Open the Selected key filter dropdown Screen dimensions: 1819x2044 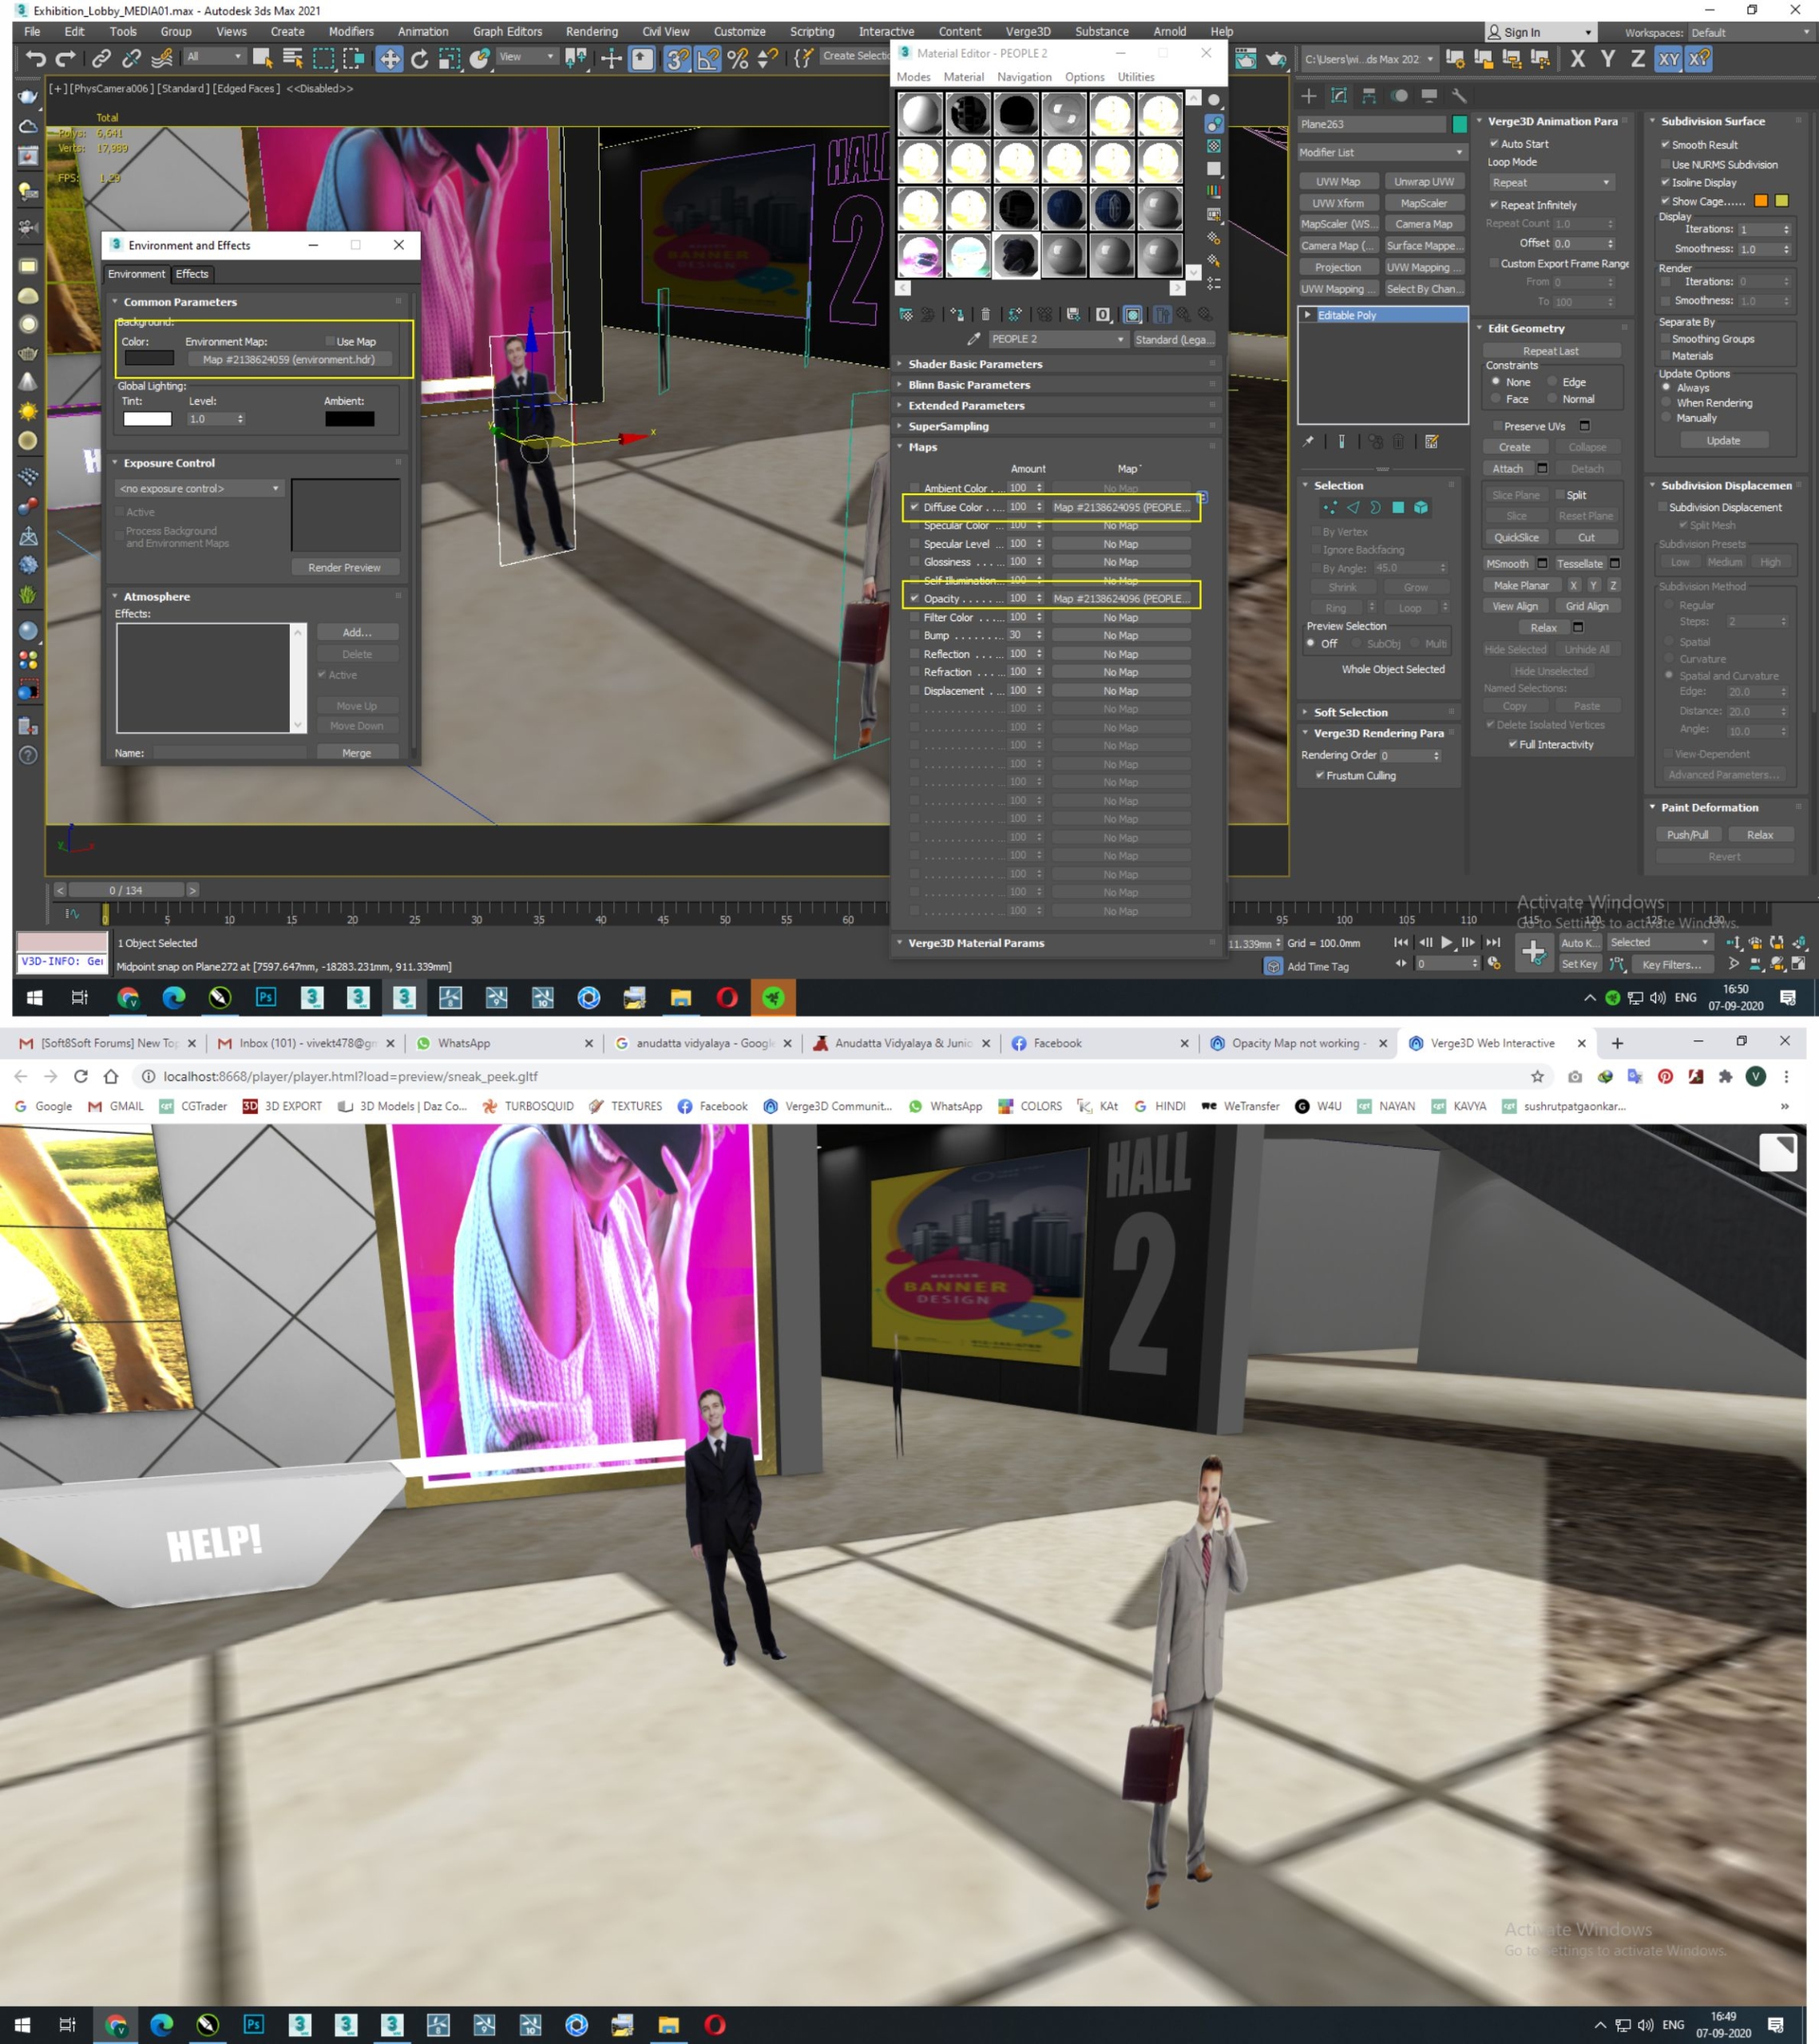click(1659, 942)
